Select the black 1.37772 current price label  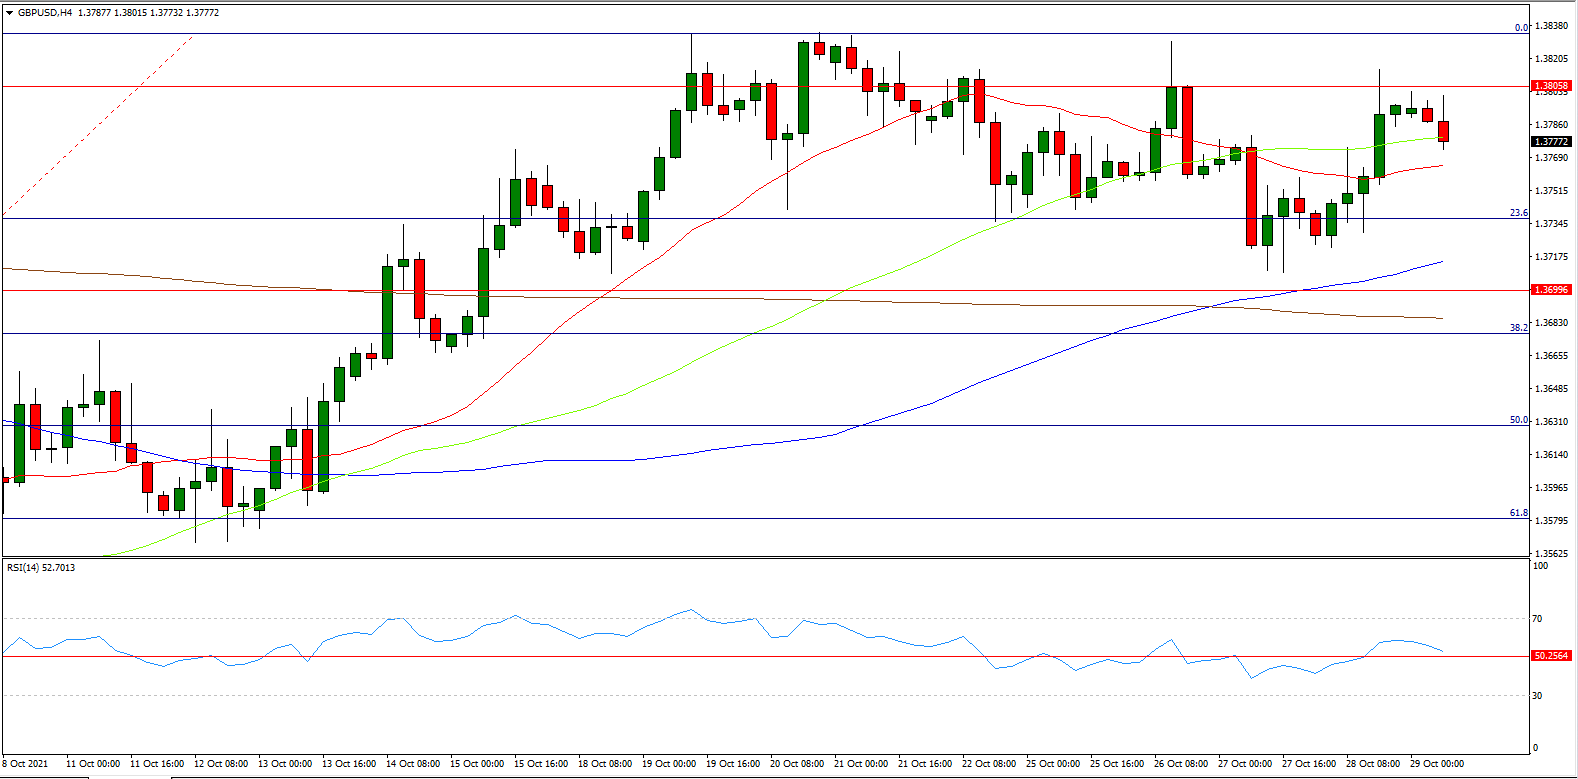click(x=1551, y=142)
